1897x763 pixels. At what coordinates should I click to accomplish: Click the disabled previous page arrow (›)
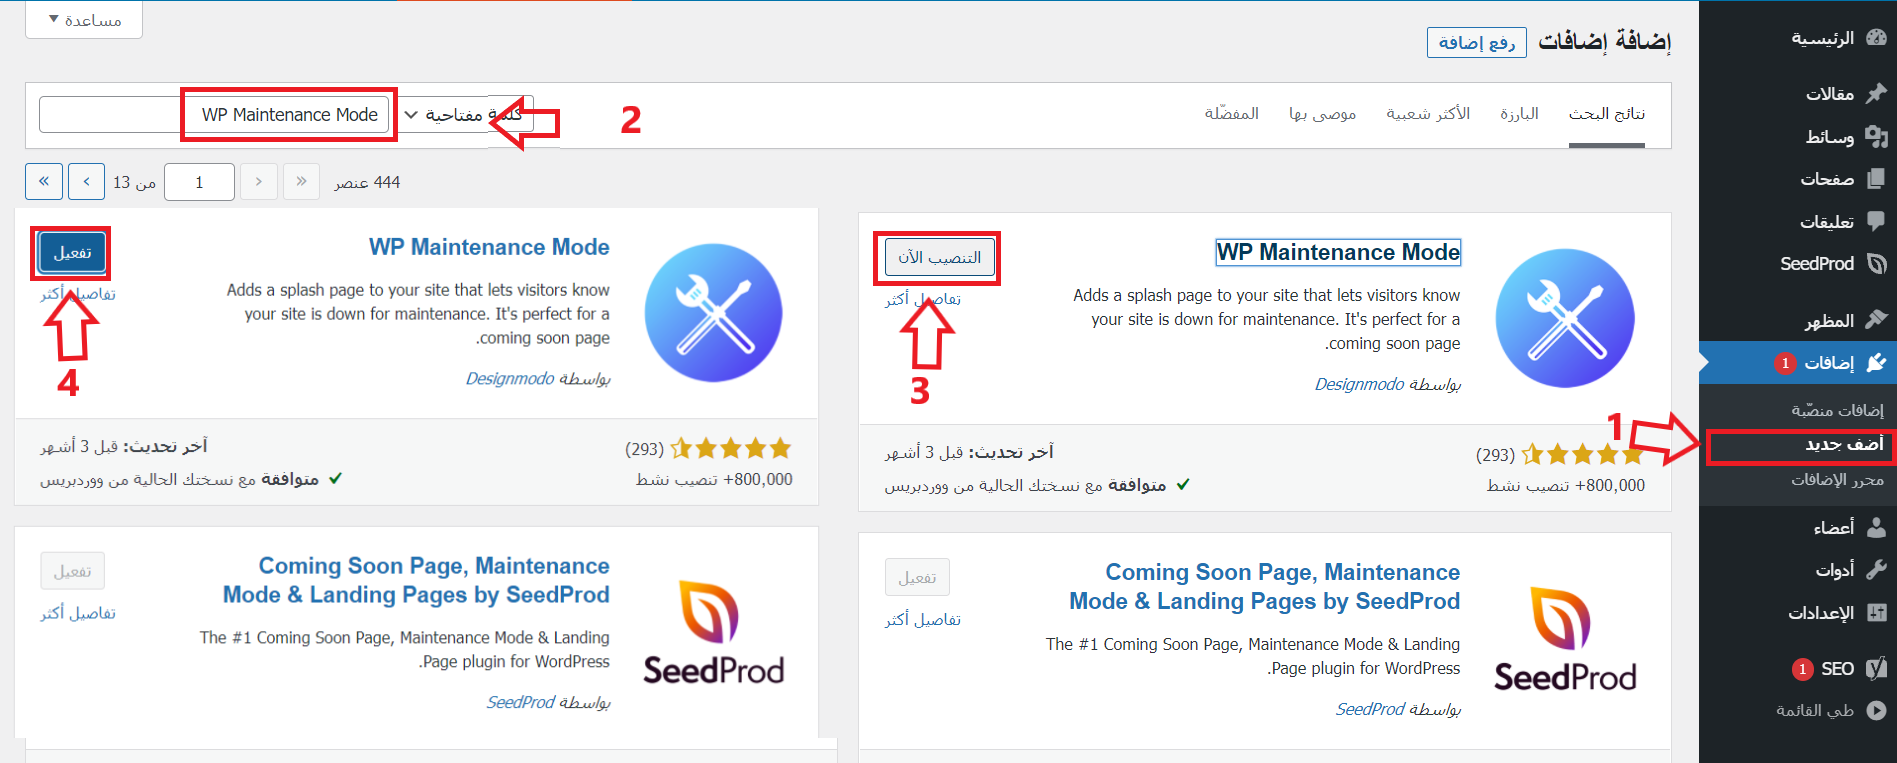(x=259, y=182)
